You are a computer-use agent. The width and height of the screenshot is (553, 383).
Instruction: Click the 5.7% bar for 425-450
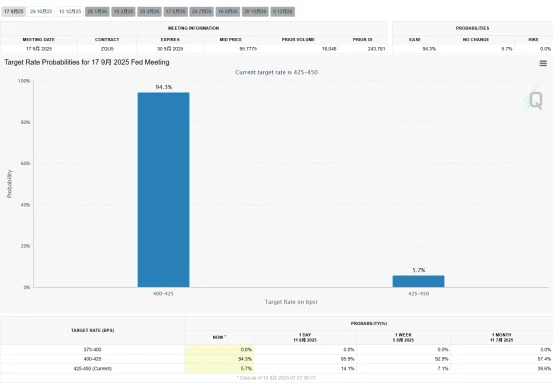pyautogui.click(x=419, y=281)
